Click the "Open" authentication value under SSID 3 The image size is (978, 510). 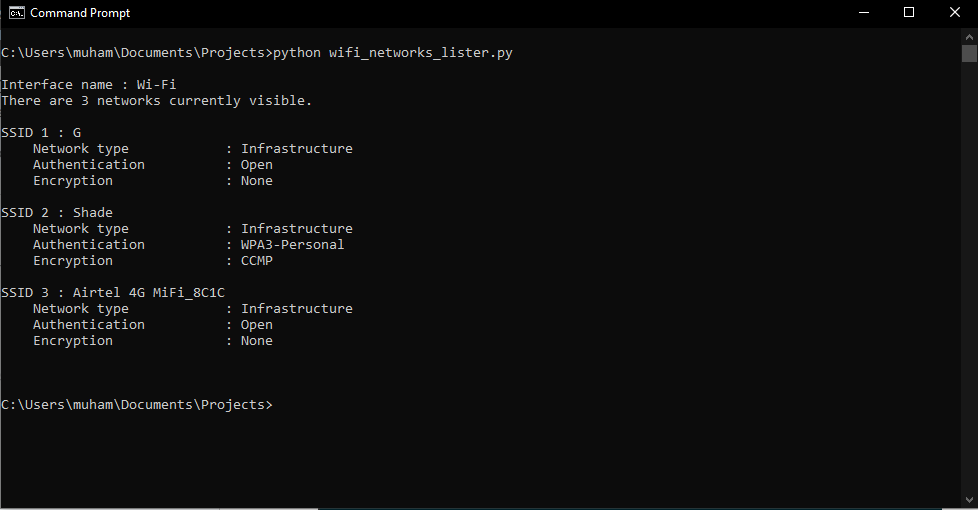257,325
